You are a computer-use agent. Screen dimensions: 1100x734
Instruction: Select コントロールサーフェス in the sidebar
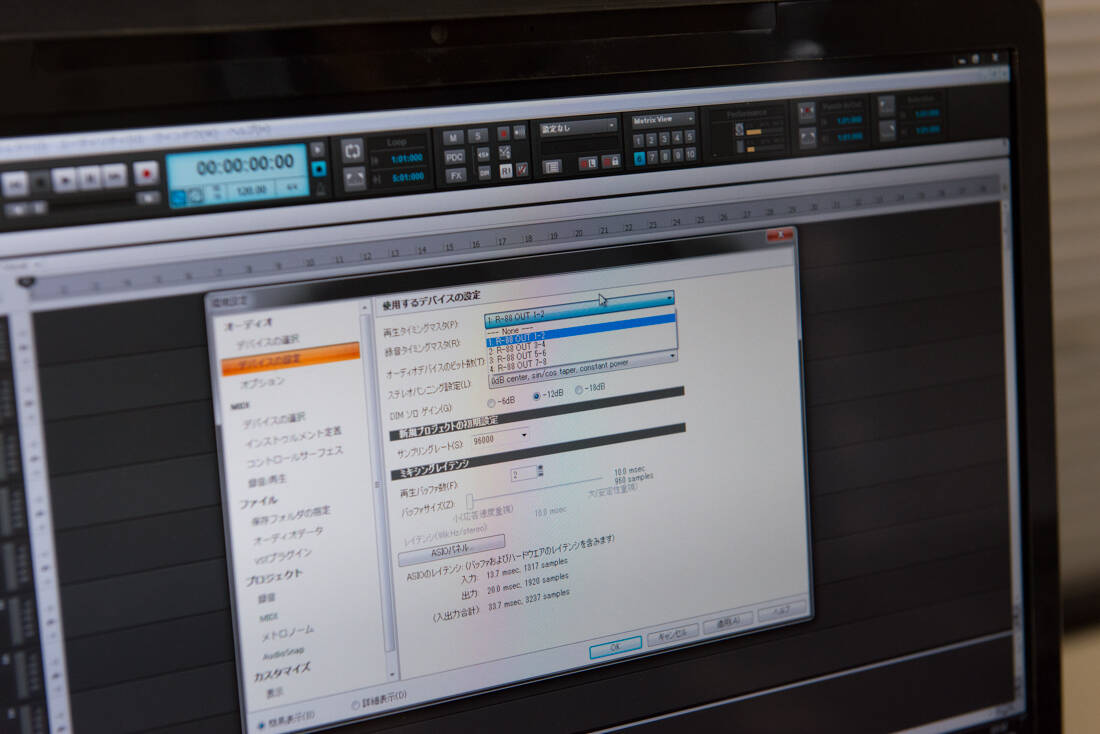(x=295, y=457)
